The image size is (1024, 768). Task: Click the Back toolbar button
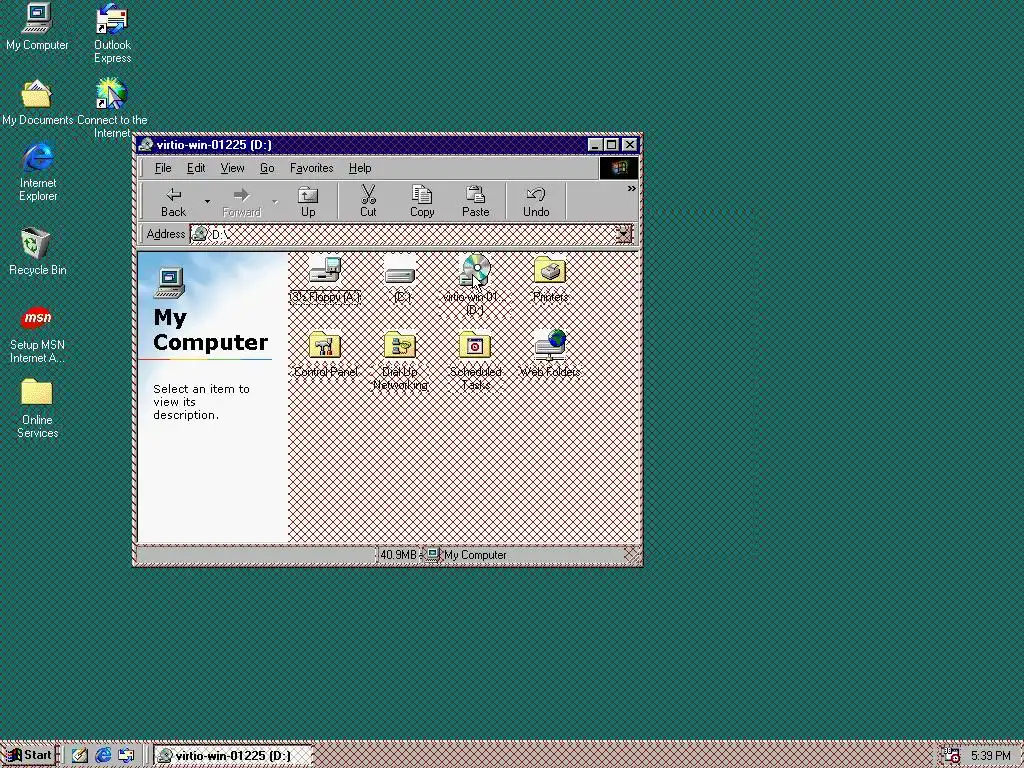[x=173, y=202]
